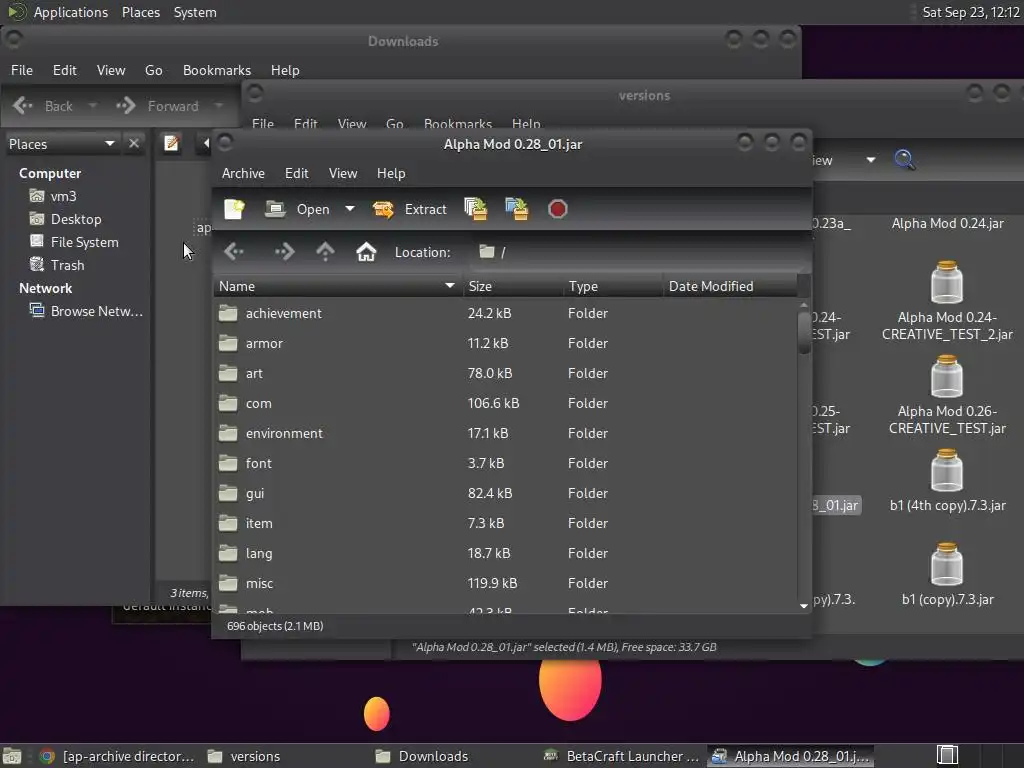
Task: Create a new archive with toolbar icon
Action: tap(234, 209)
